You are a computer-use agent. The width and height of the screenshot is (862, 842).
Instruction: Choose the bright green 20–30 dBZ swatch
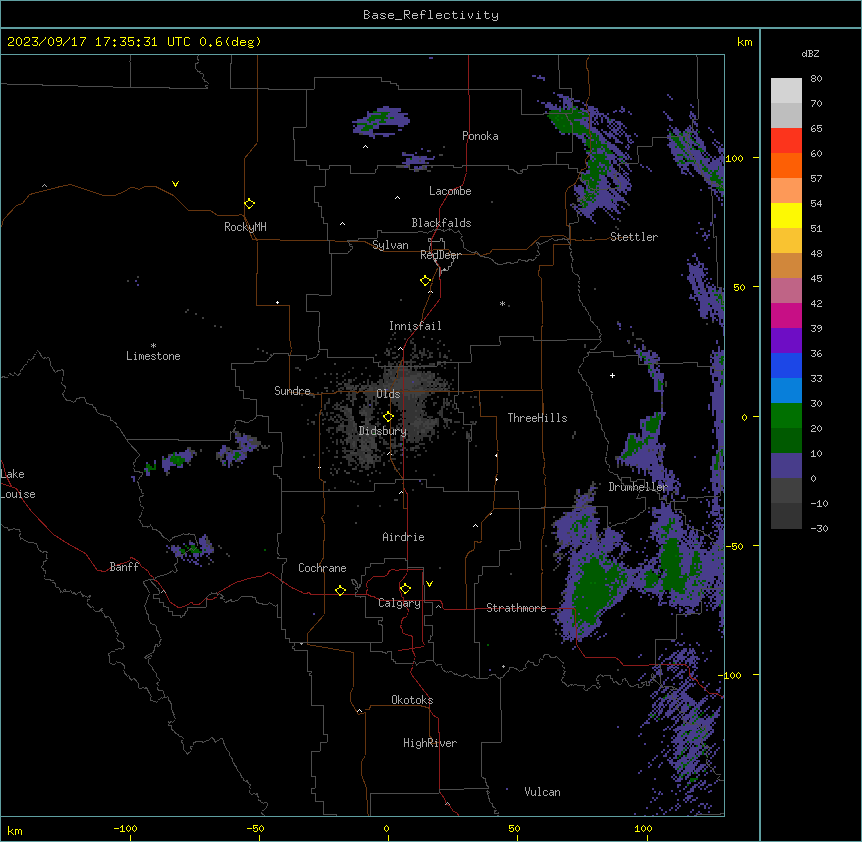(x=786, y=416)
